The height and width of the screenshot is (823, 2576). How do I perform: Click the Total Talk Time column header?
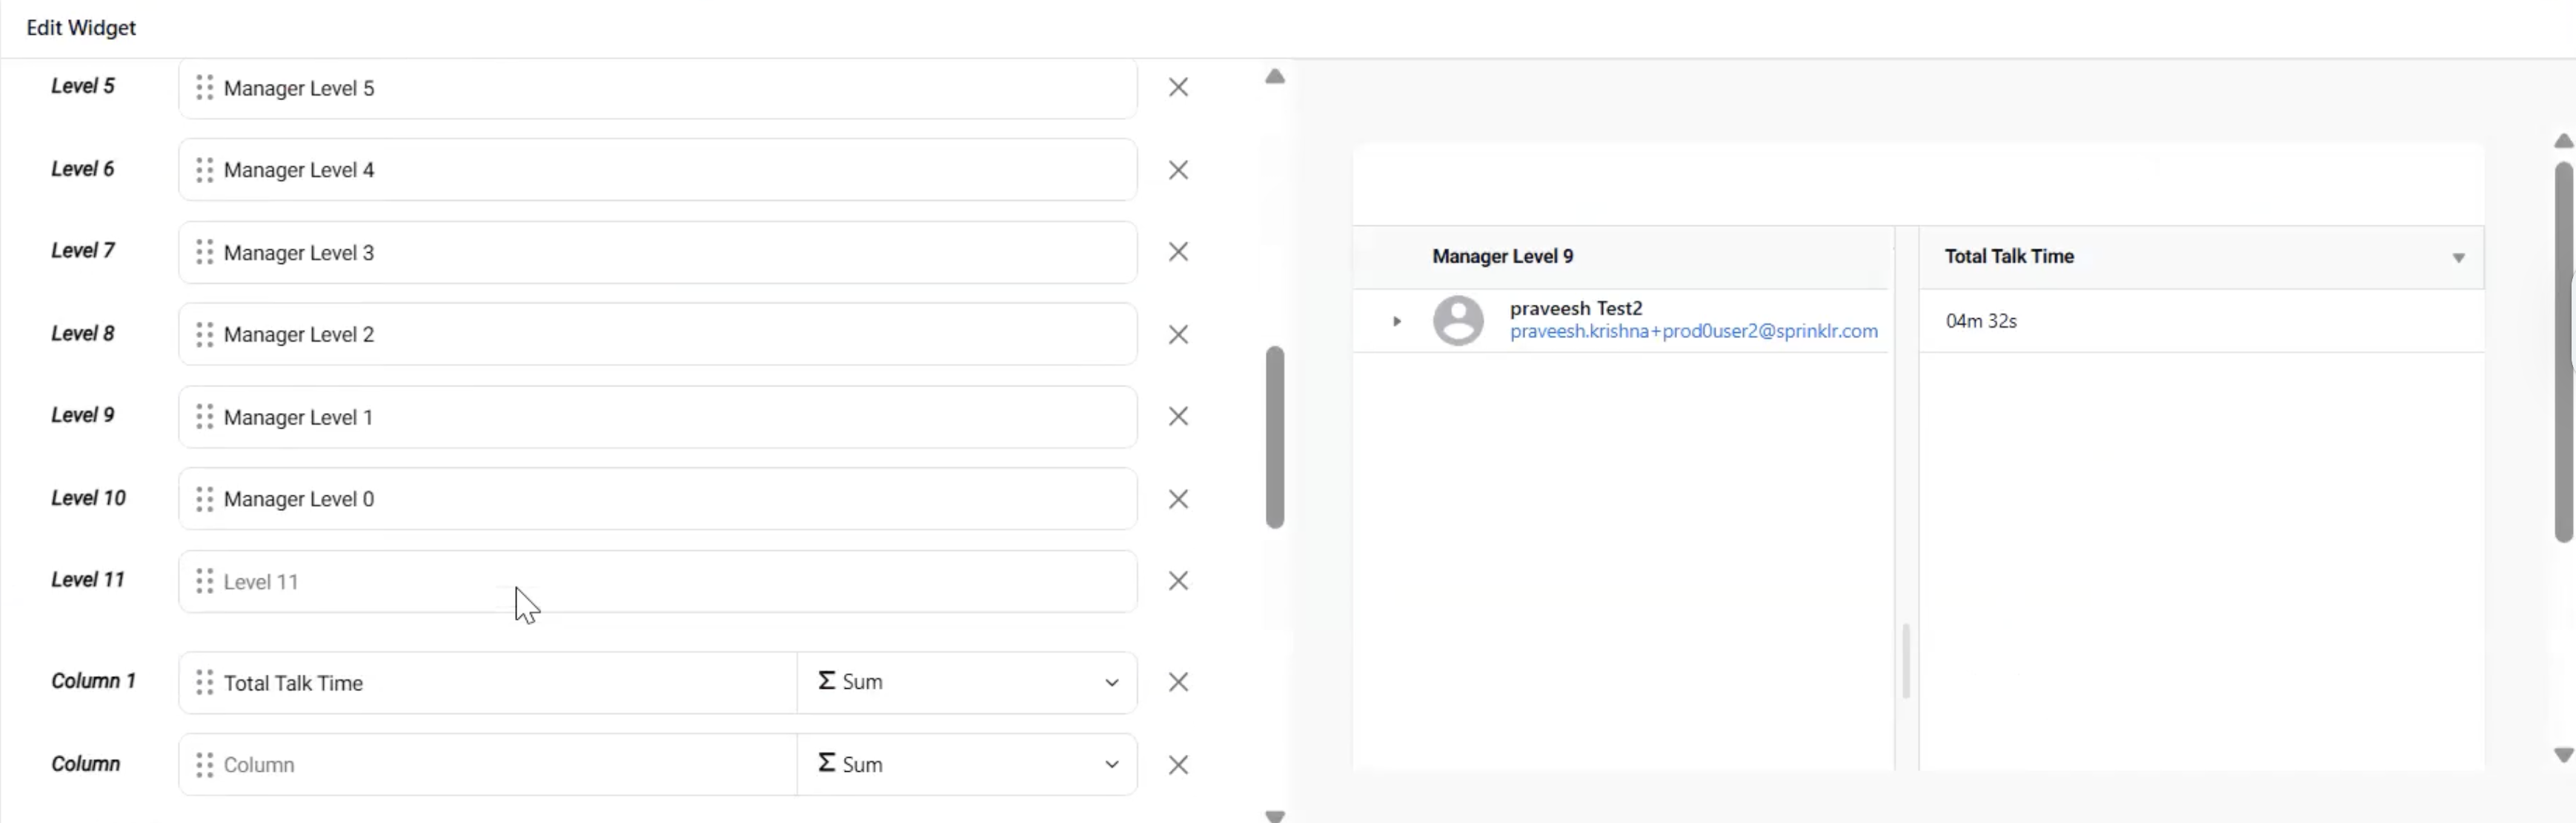[x=2009, y=257]
